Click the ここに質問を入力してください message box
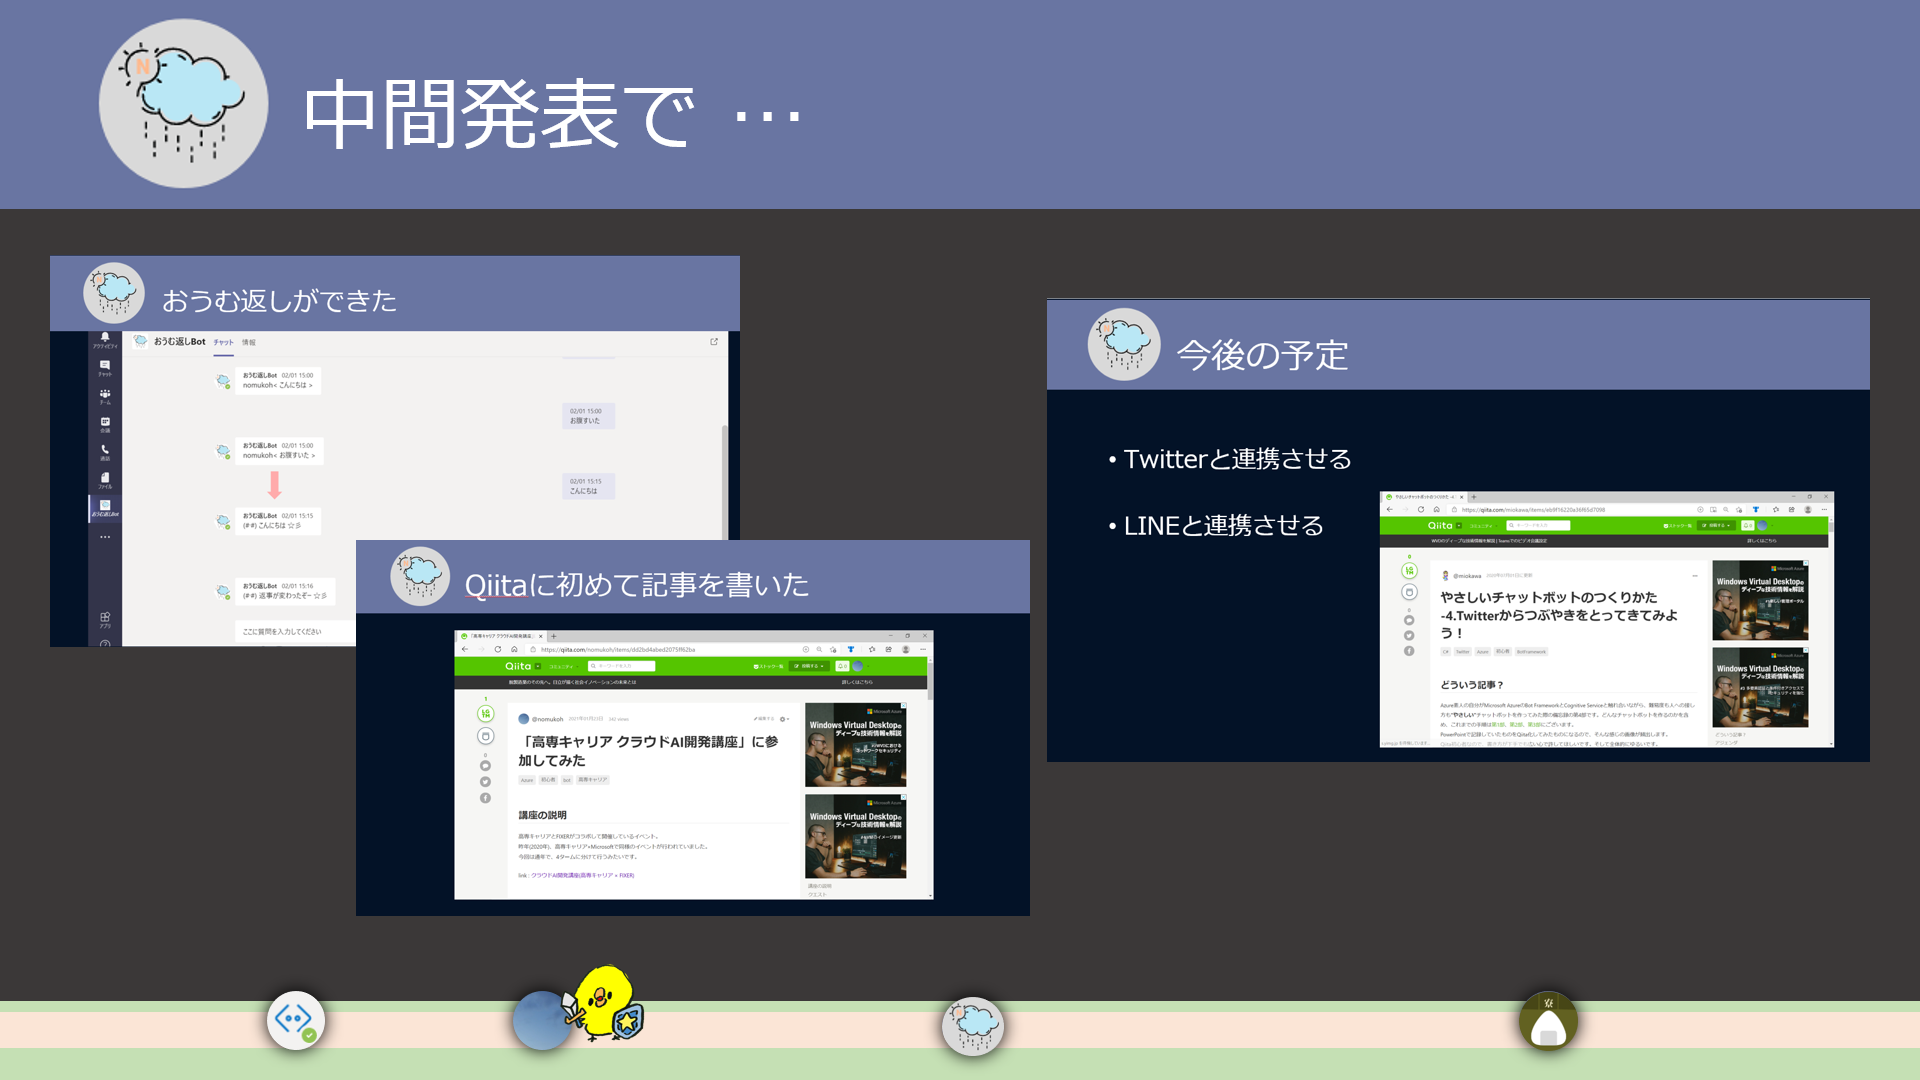Screen dimensions: 1920x1080 point(281,631)
